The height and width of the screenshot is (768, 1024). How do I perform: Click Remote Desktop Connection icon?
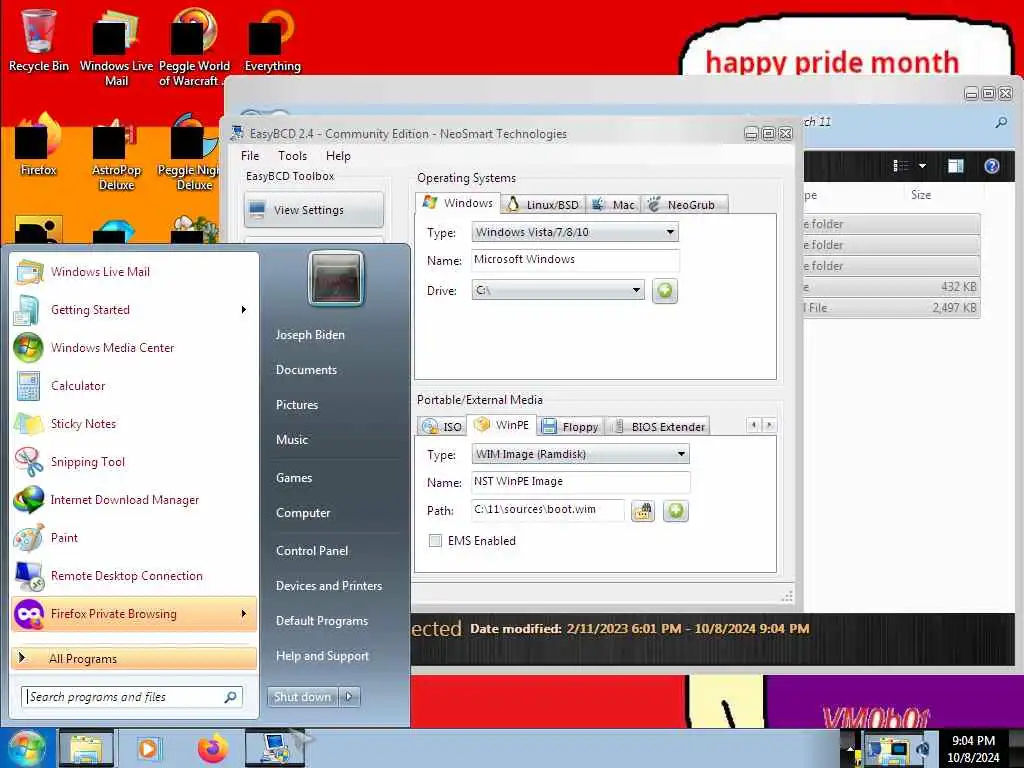coord(29,576)
